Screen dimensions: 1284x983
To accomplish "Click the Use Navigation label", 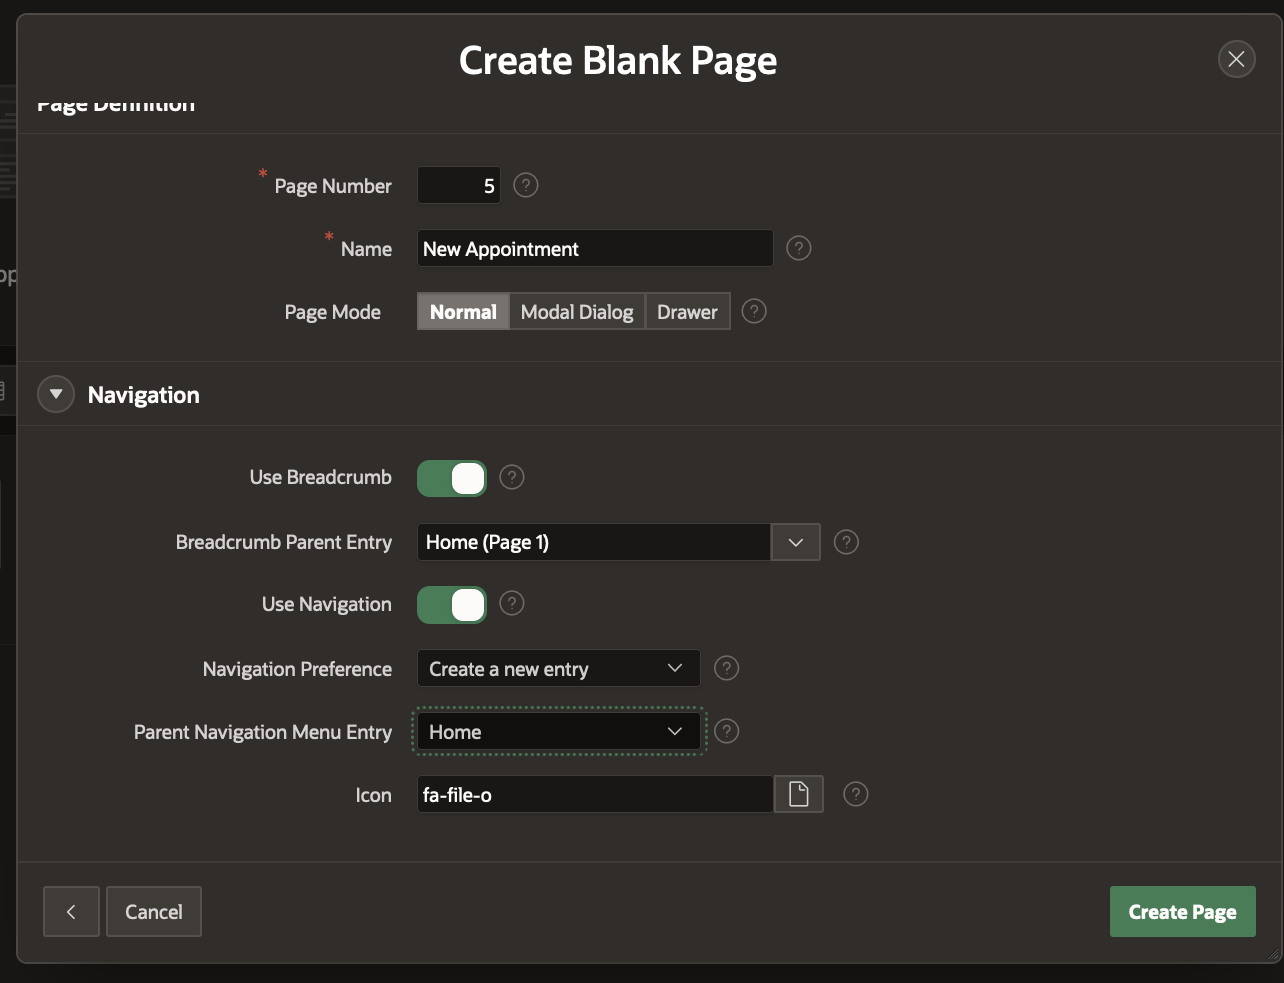I will (x=327, y=604).
